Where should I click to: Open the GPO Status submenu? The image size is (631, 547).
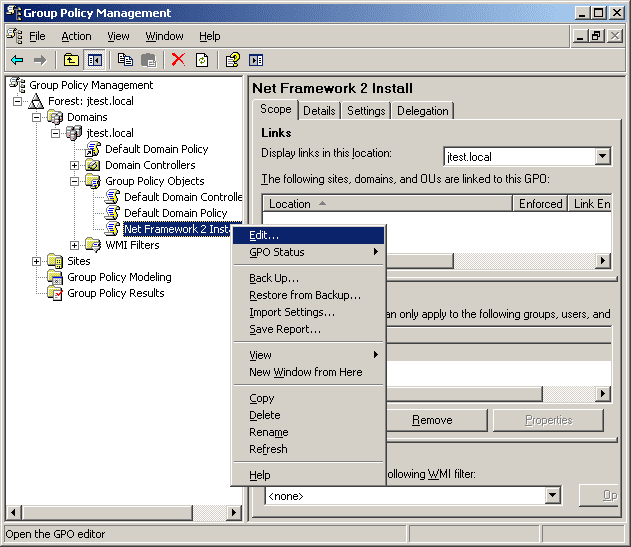[308, 252]
